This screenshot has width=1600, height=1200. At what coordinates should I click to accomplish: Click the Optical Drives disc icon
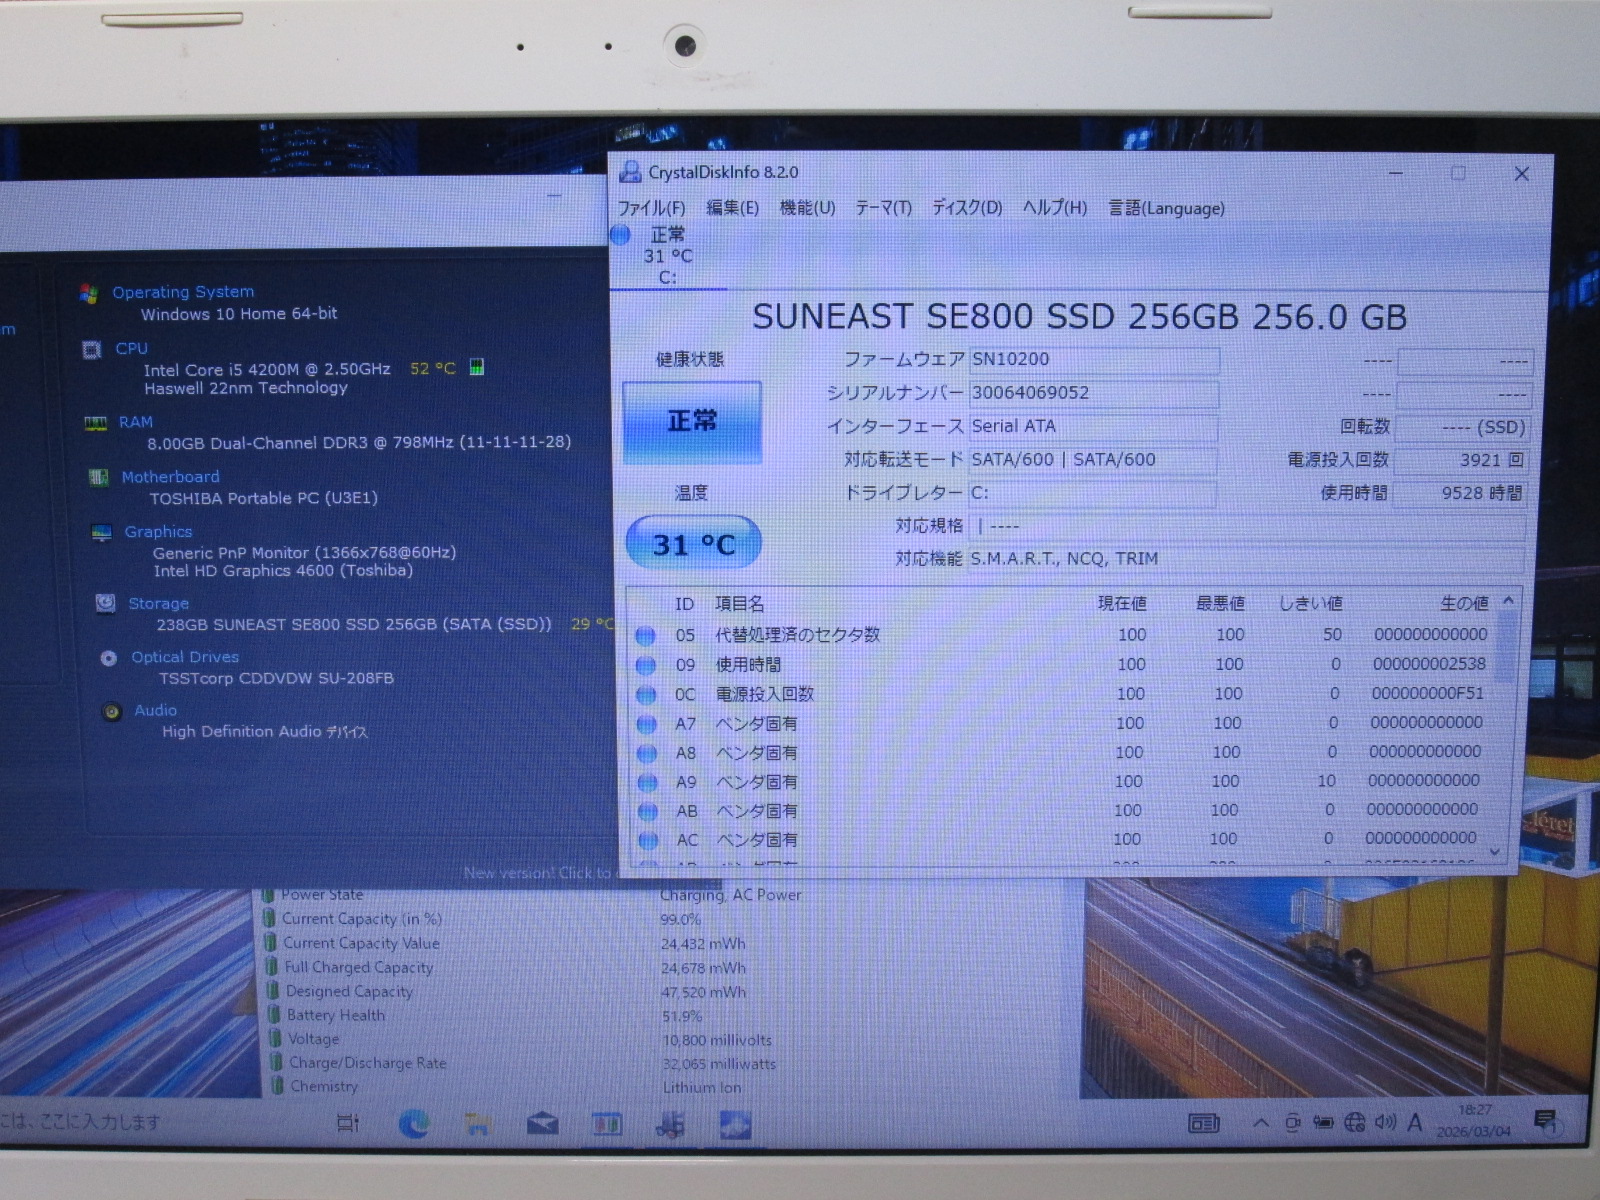click(x=108, y=658)
